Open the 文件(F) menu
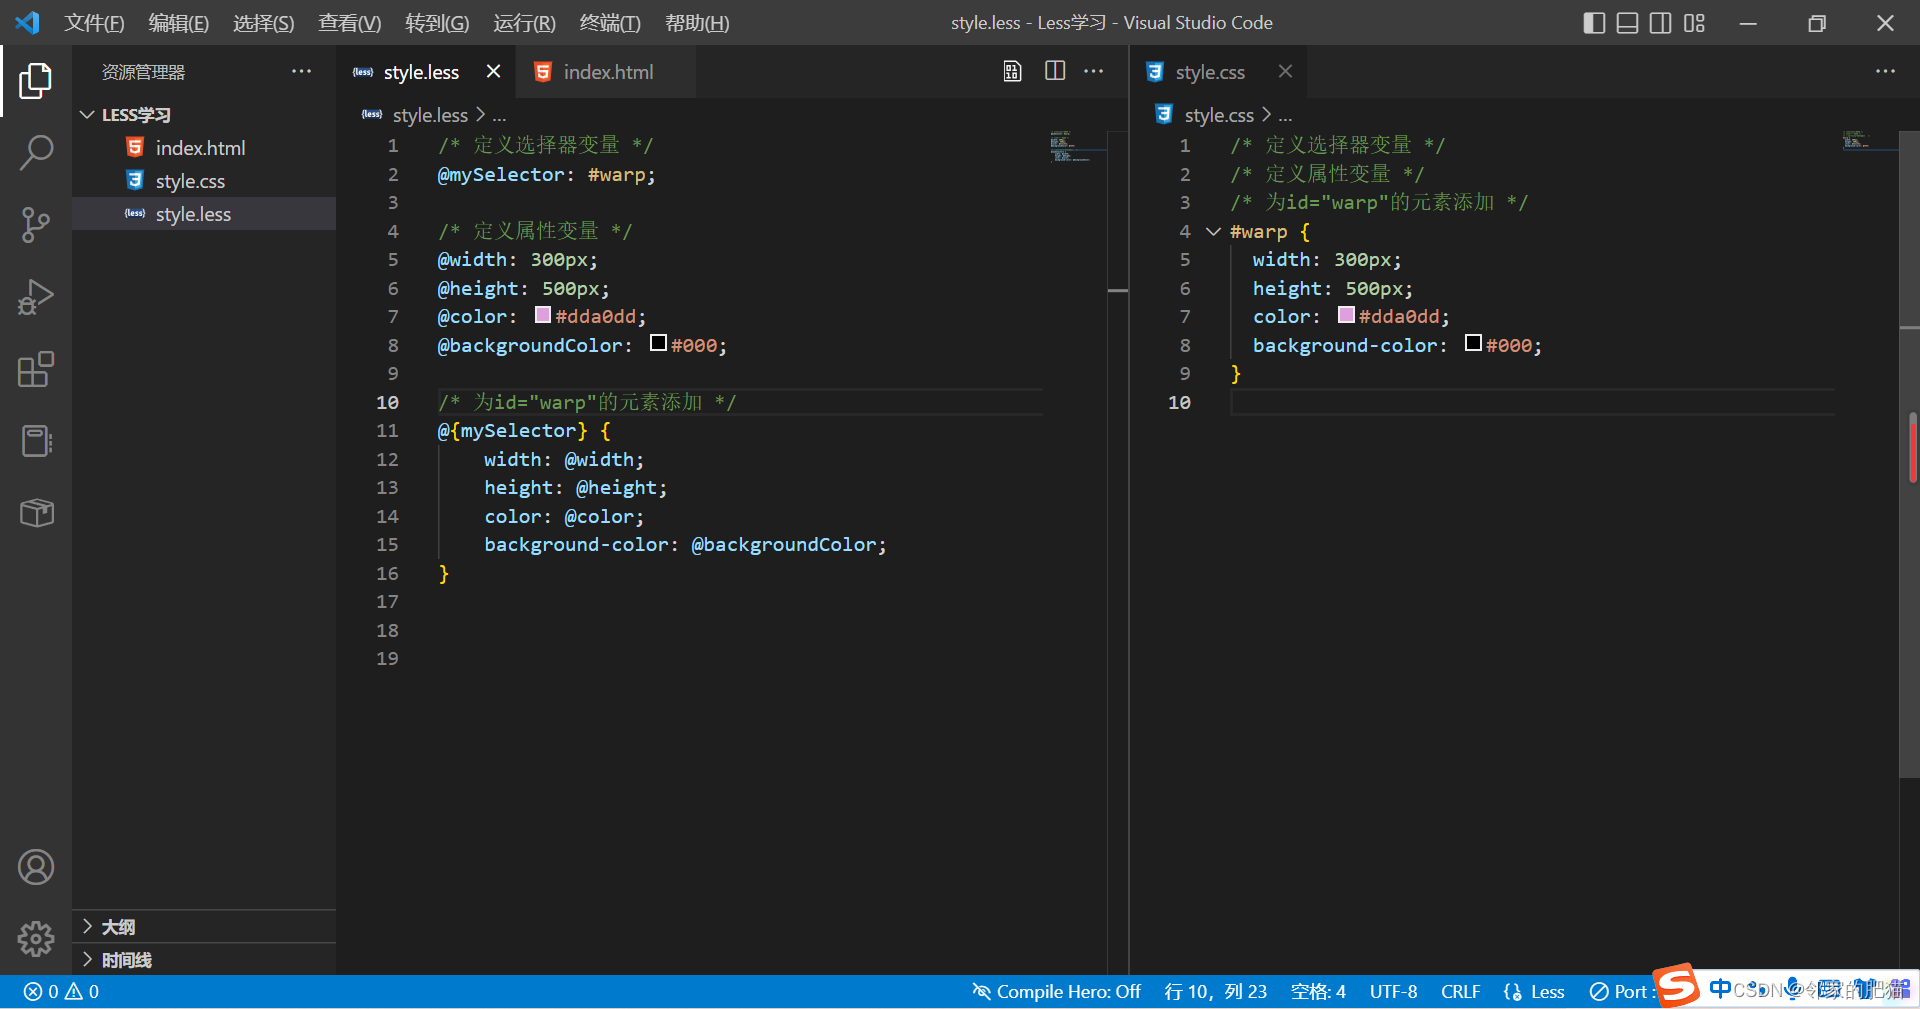This screenshot has height=1009, width=1920. click(x=94, y=23)
